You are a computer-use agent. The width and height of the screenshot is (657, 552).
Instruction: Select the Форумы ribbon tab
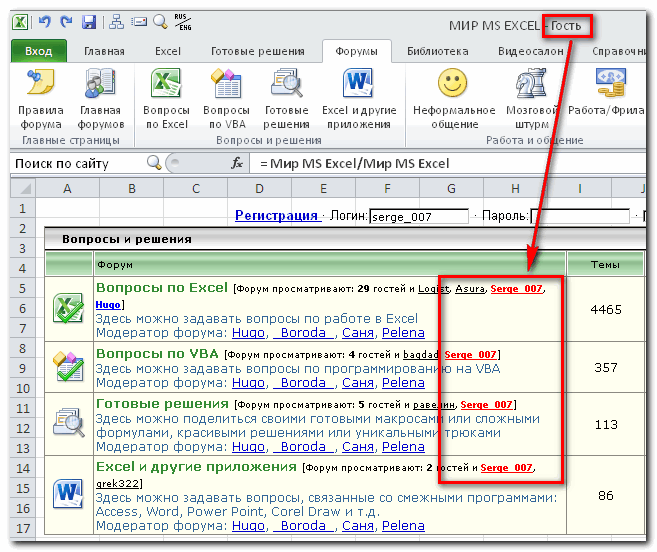coord(357,51)
